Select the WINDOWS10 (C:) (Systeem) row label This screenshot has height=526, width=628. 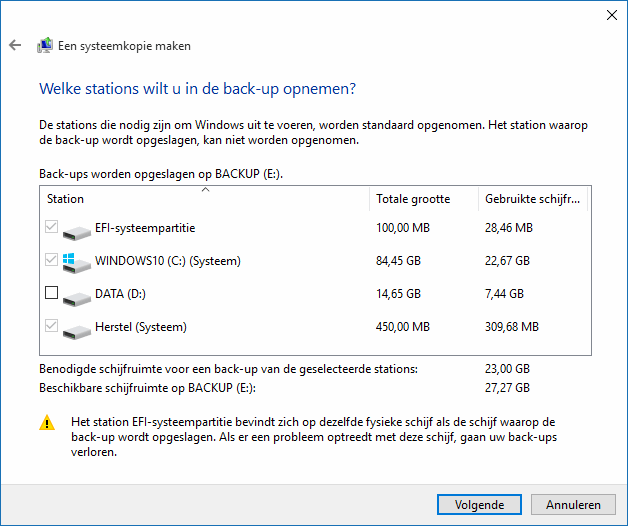(168, 261)
